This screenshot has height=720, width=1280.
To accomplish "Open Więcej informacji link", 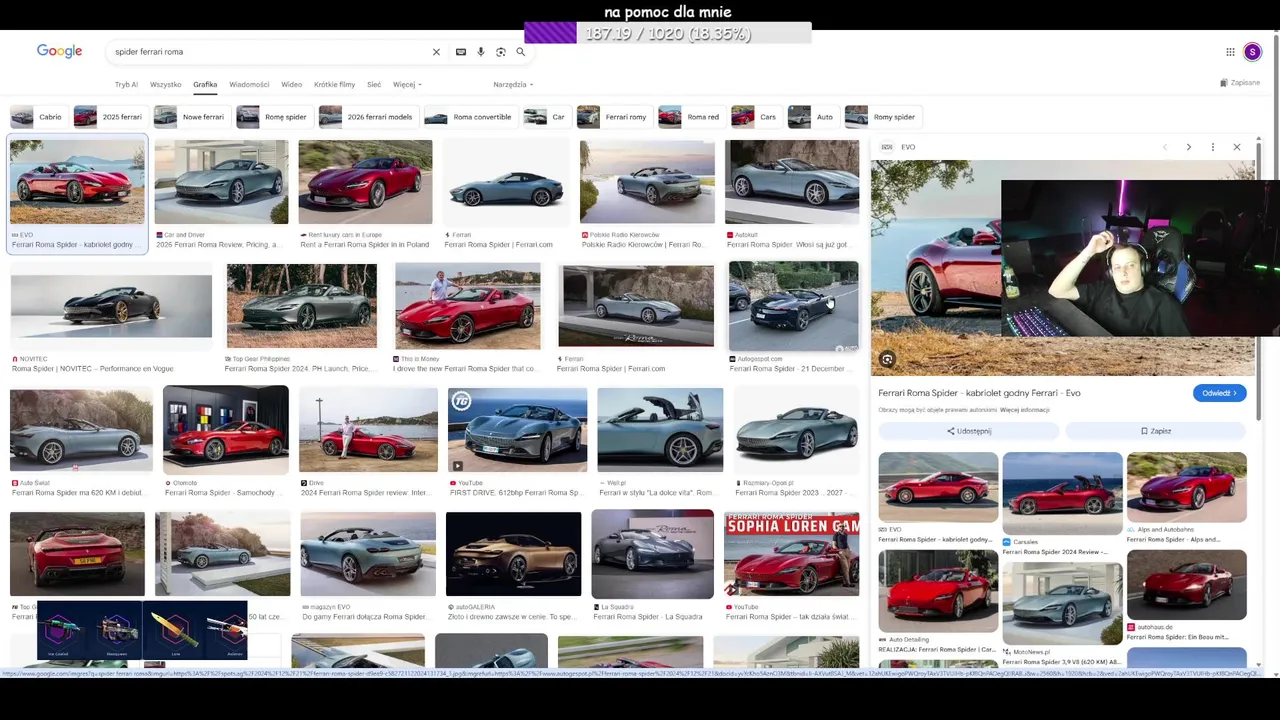I will (x=1025, y=410).
